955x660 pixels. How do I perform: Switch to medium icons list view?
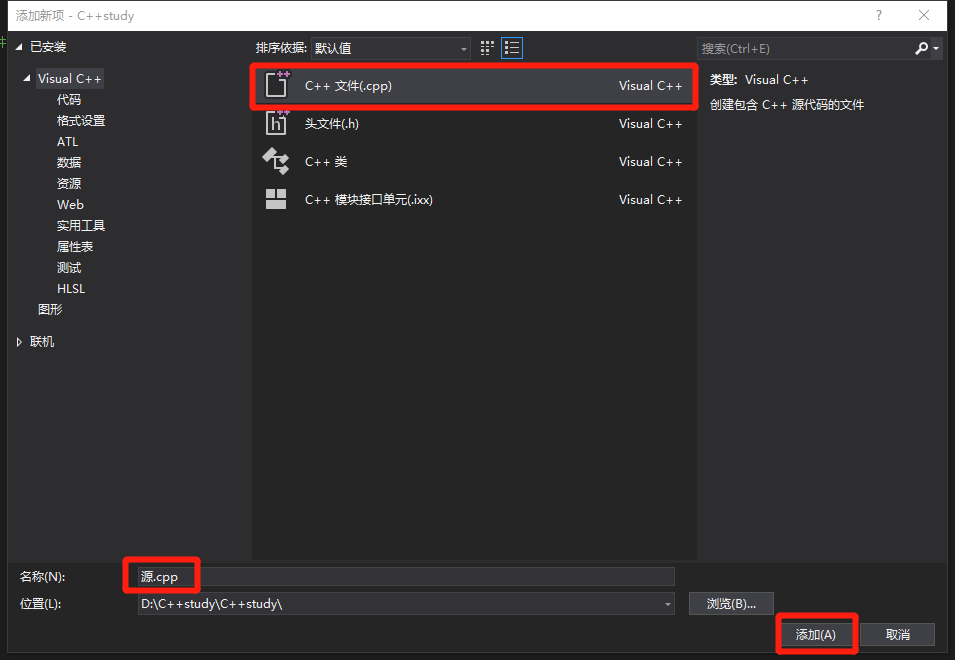pos(512,48)
